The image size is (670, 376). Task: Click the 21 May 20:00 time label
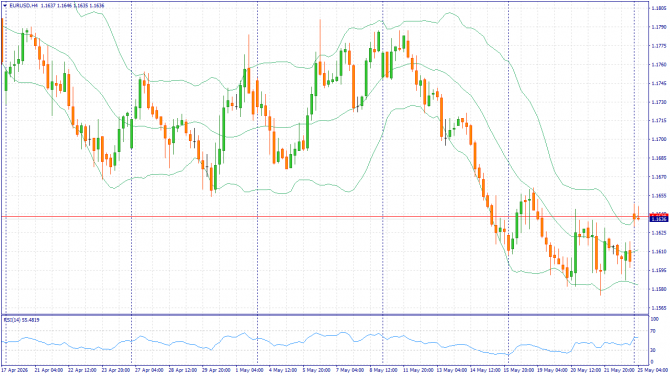tap(619, 370)
